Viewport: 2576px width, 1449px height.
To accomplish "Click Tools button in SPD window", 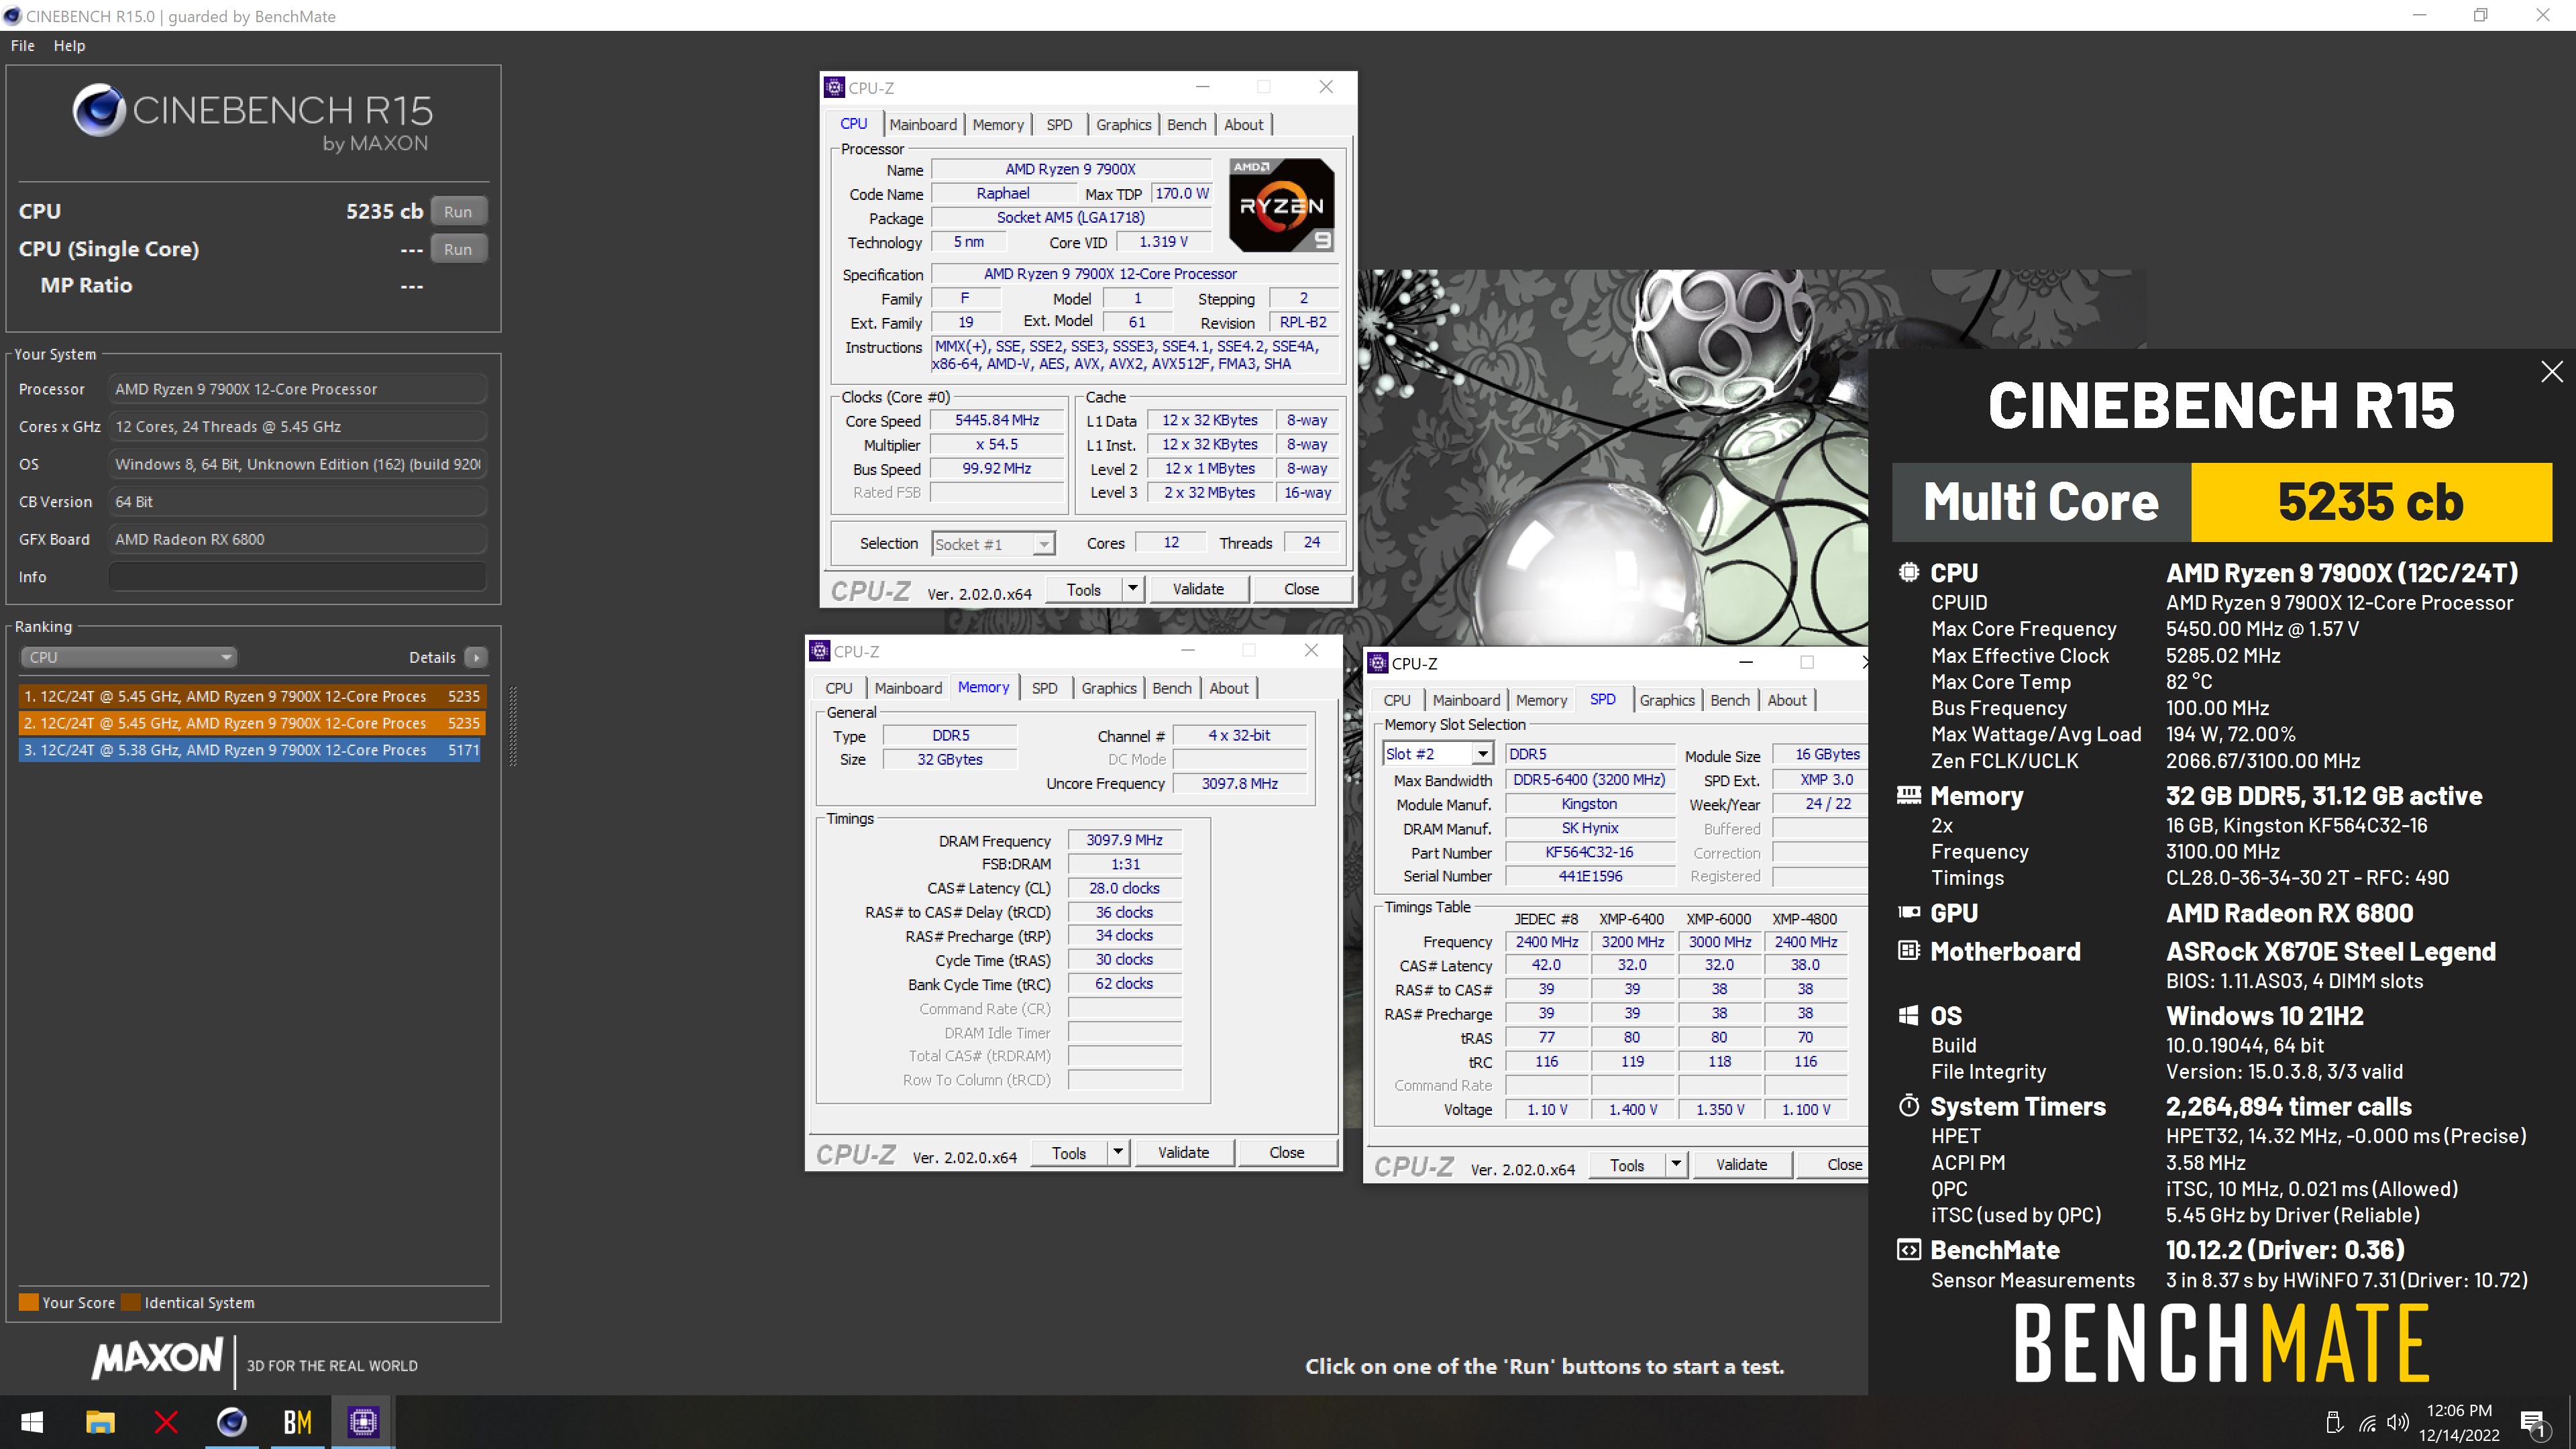I will 1626,1165.
